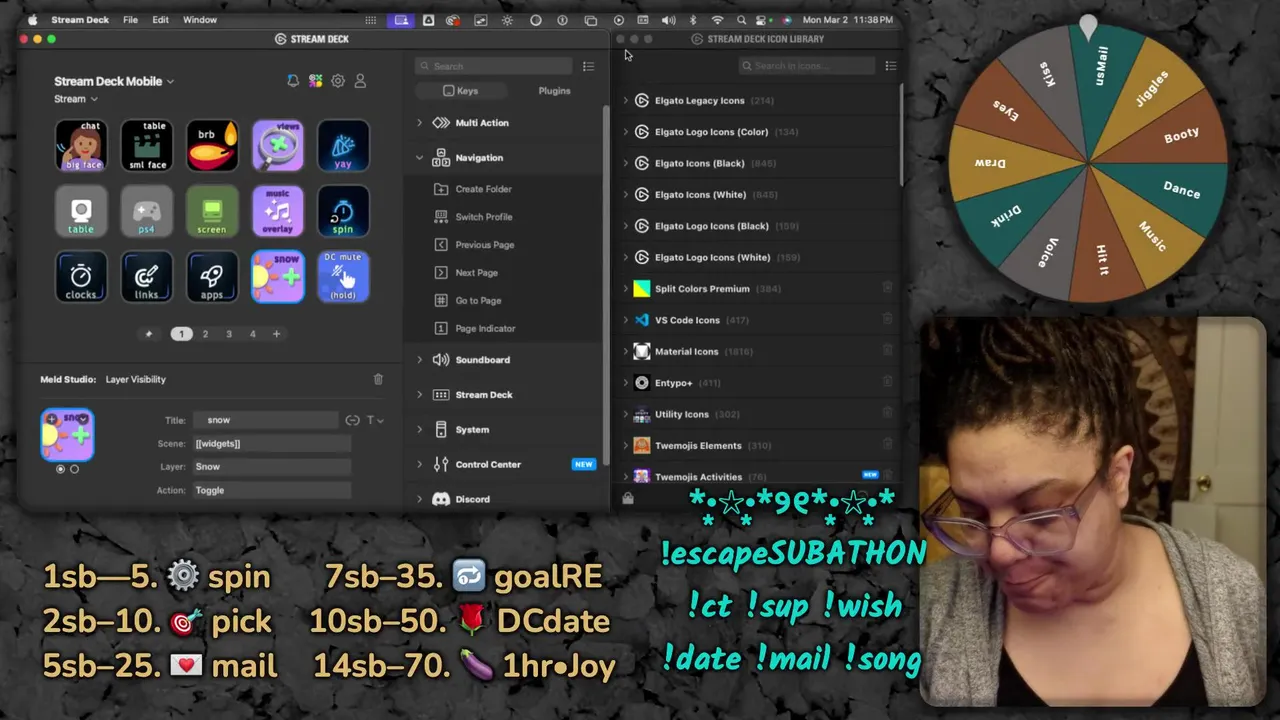
Task: Expand the Soundboard category
Action: click(x=419, y=360)
